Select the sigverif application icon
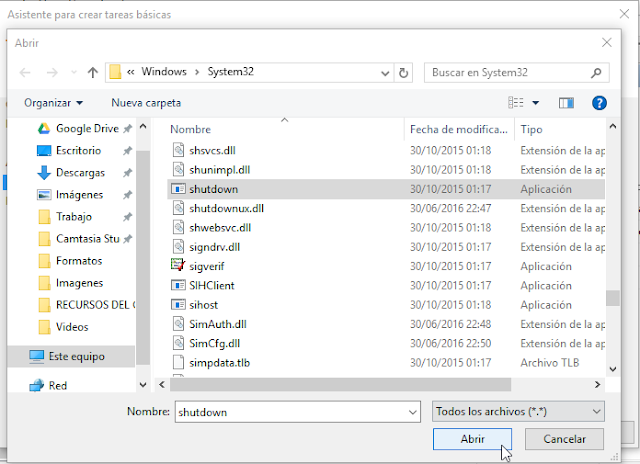640x464 pixels. point(178,265)
